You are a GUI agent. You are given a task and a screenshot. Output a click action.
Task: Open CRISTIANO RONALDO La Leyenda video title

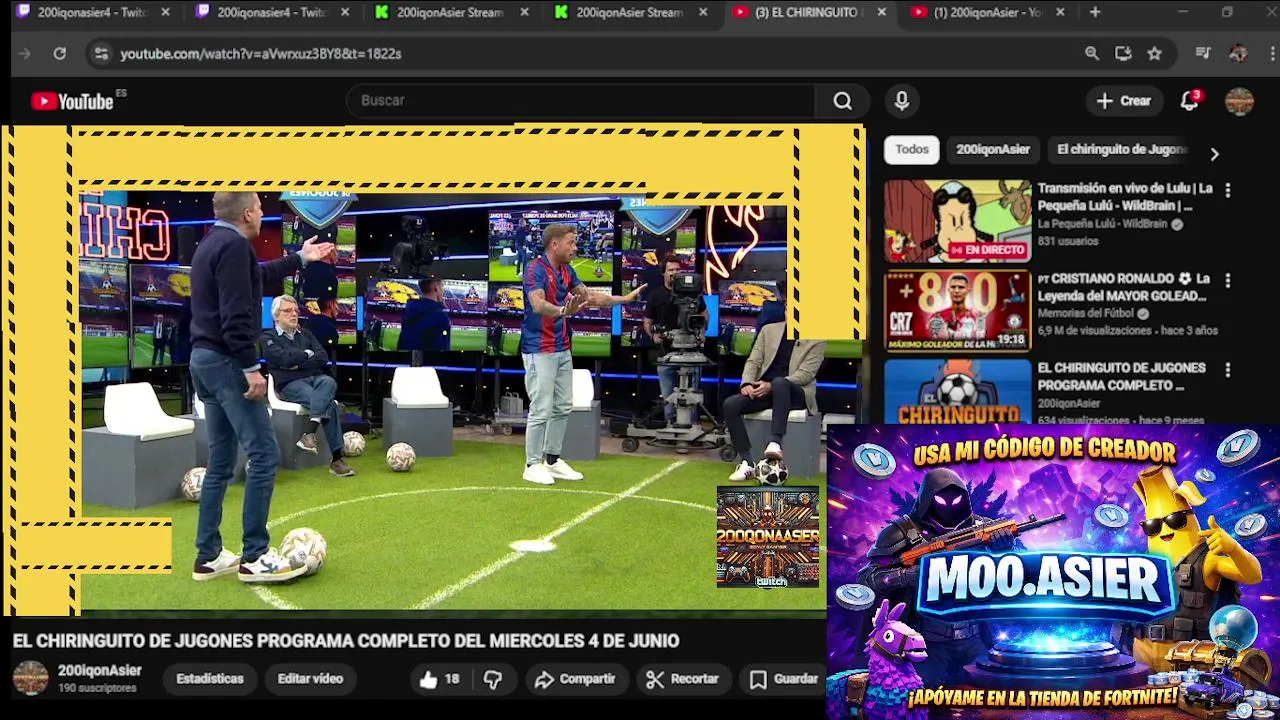point(1123,287)
